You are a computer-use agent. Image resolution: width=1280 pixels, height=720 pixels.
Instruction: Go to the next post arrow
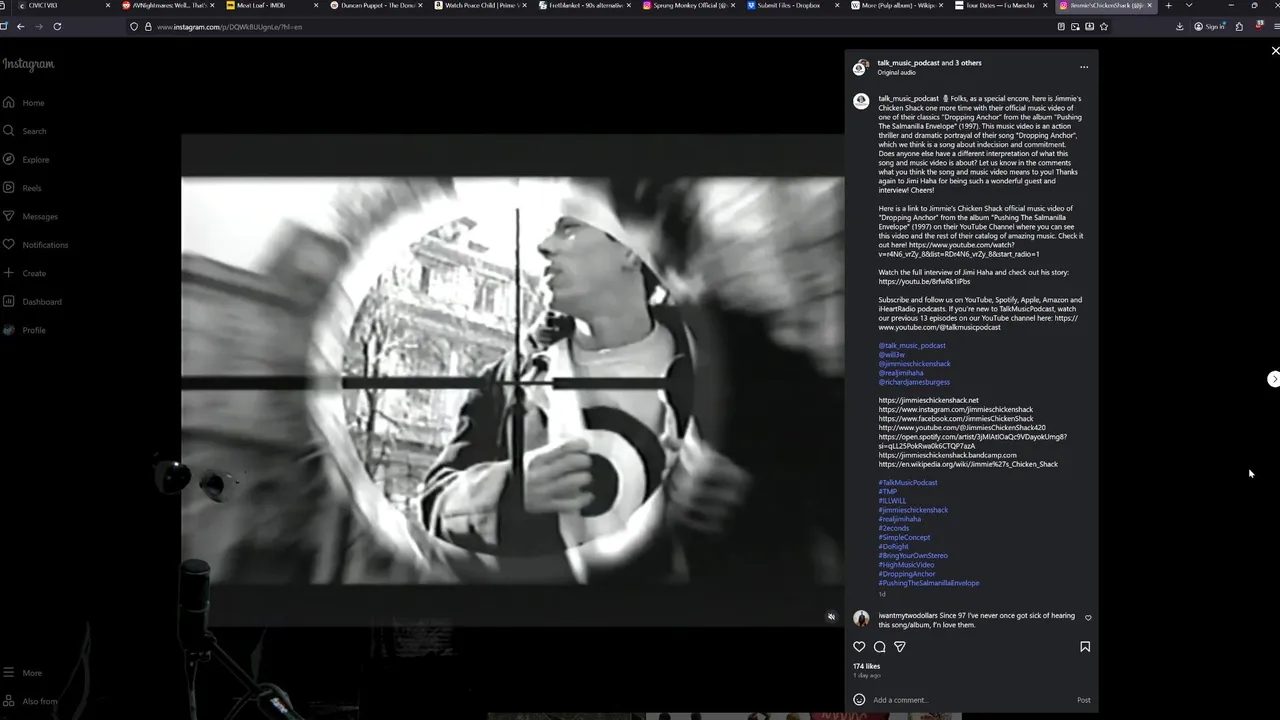(x=1273, y=379)
